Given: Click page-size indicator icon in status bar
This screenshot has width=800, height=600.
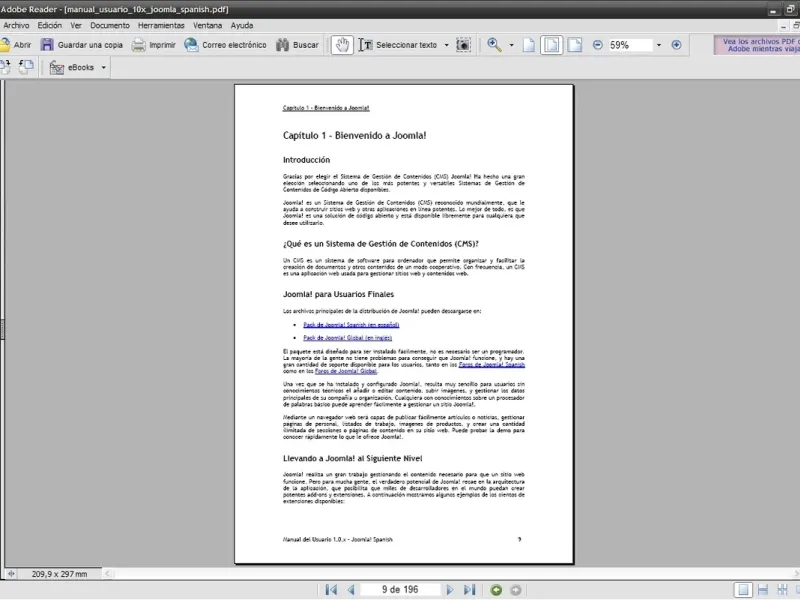Looking at the screenshot, I should tap(11, 574).
